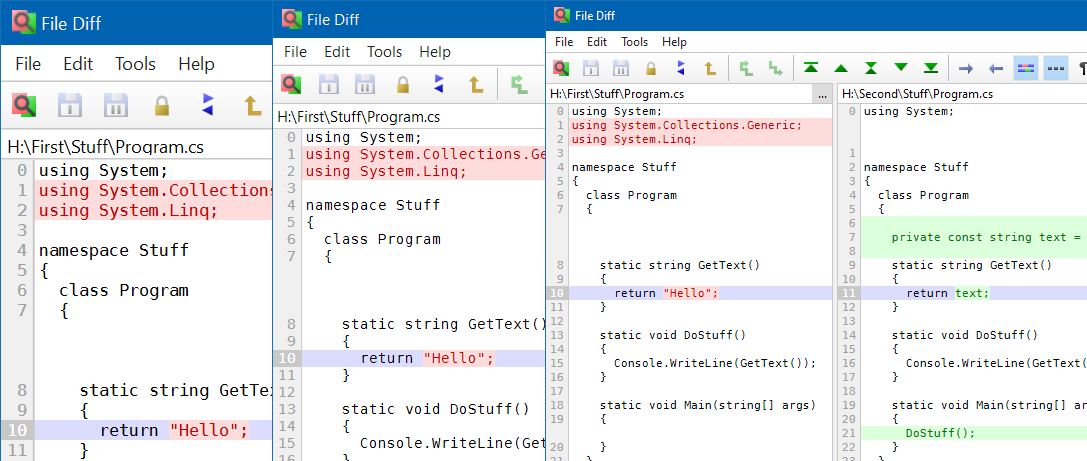Click compare magnifier icon in left window
The width and height of the screenshot is (1087, 461).
point(24,105)
